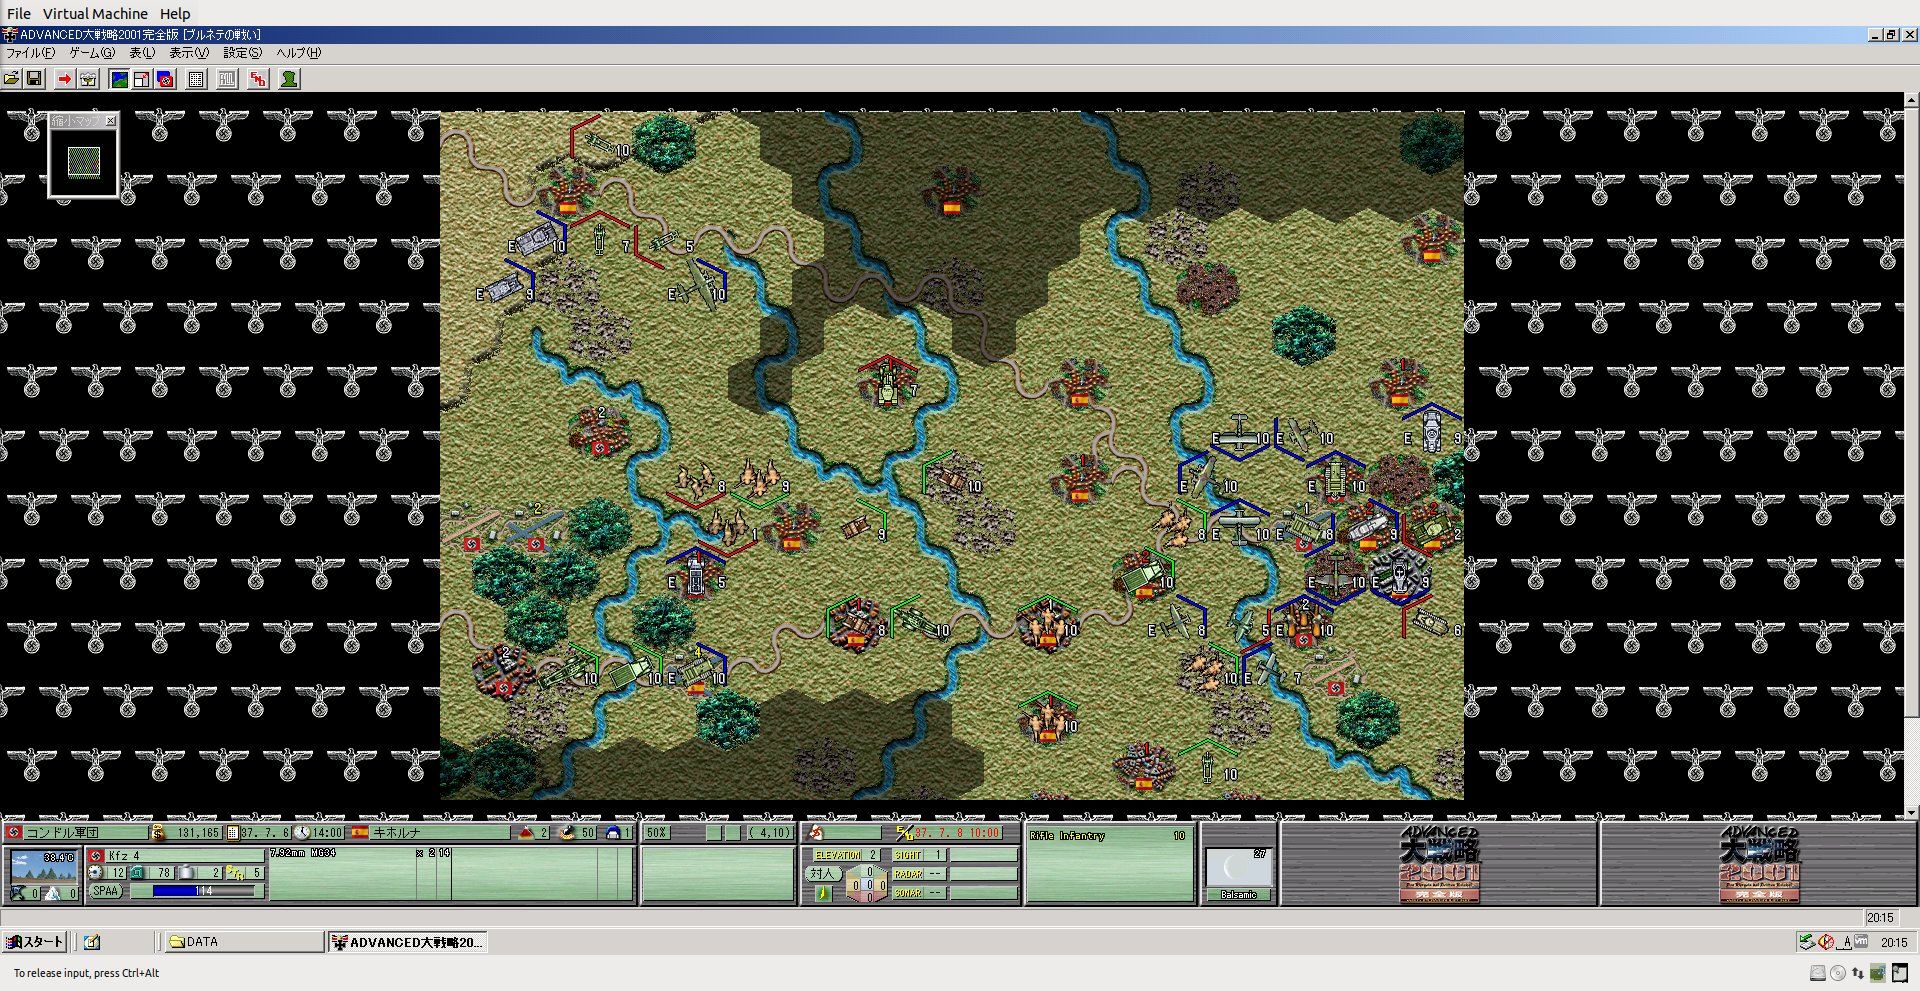Click the ALL toolbar icon

228,79
